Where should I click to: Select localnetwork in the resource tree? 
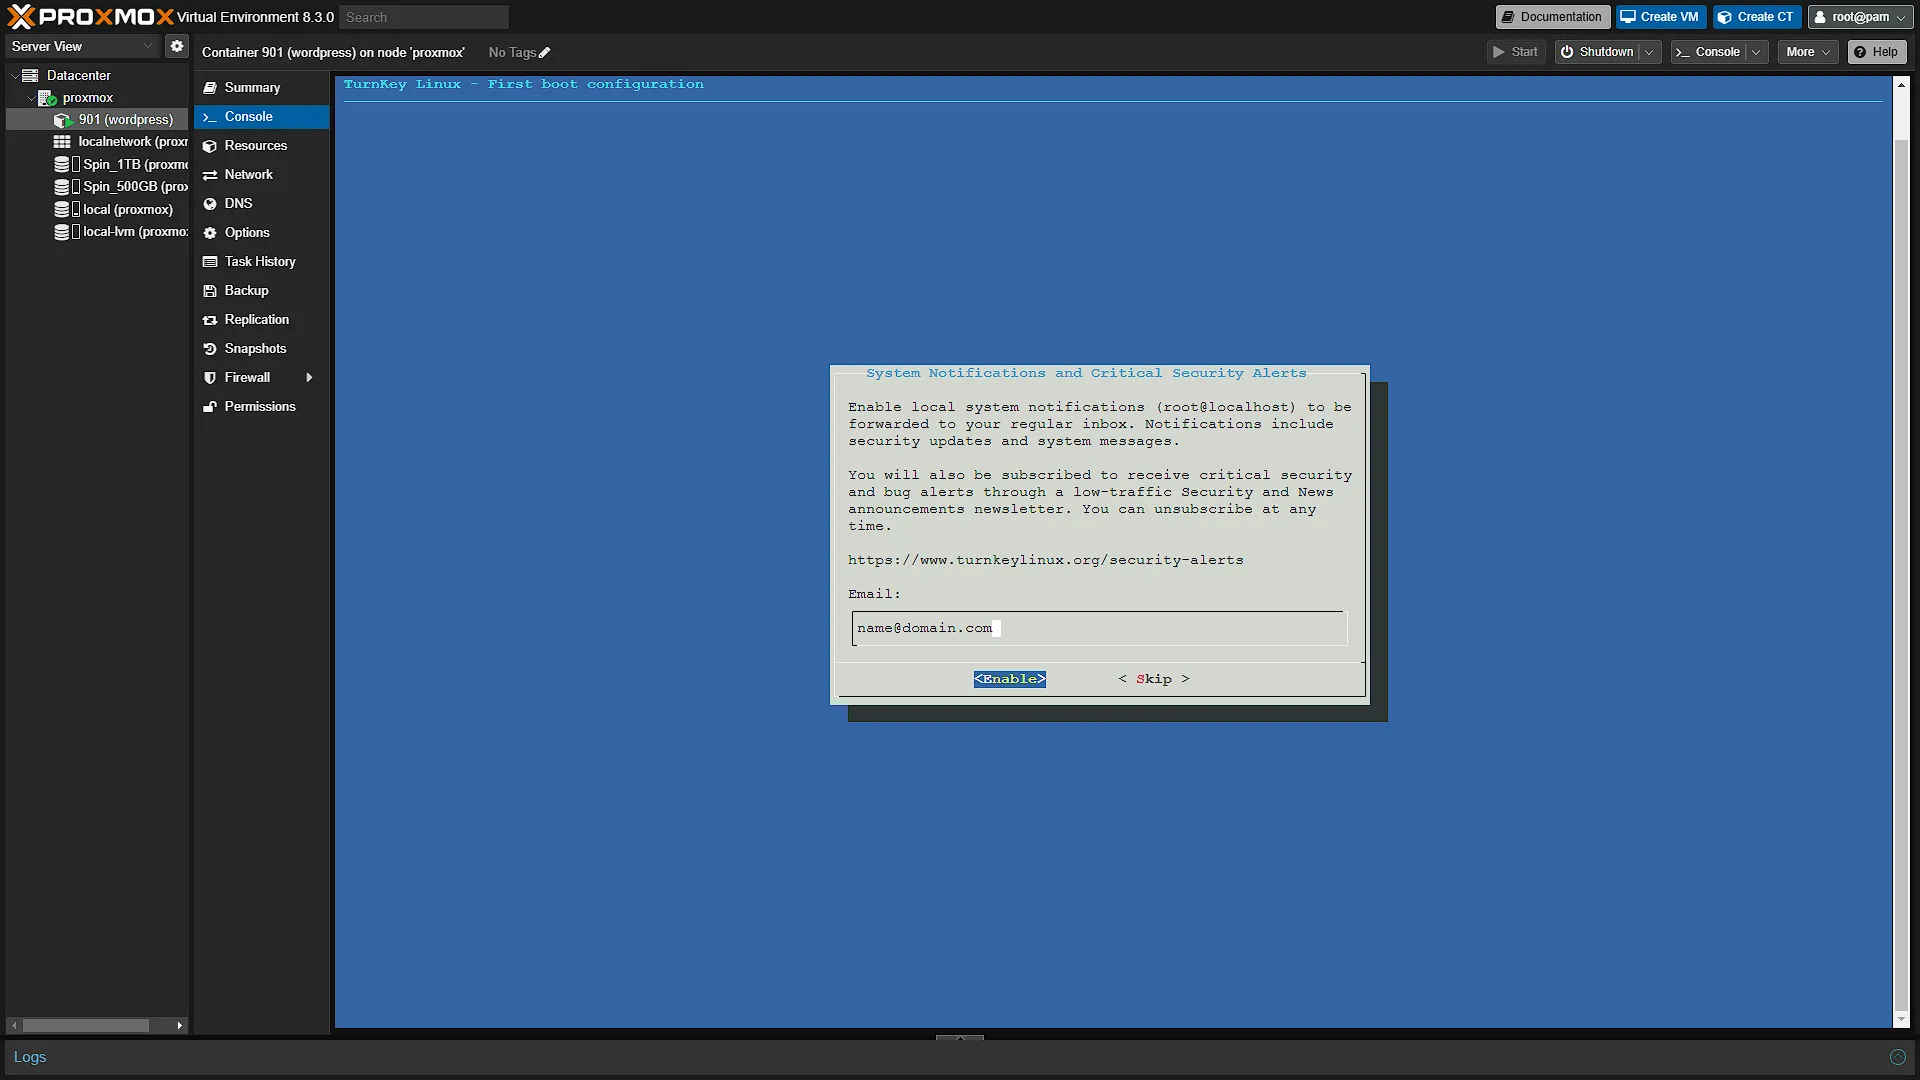point(98,141)
